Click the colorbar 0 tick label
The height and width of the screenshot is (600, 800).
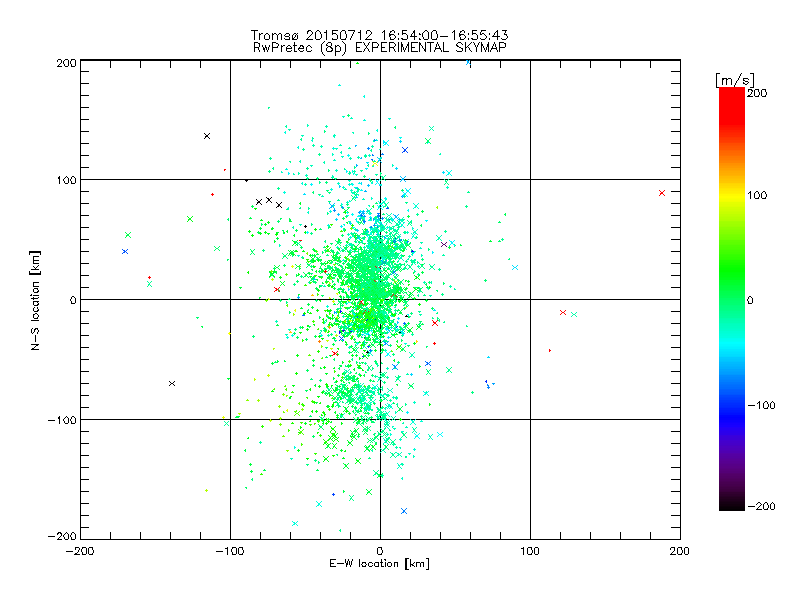(x=750, y=301)
